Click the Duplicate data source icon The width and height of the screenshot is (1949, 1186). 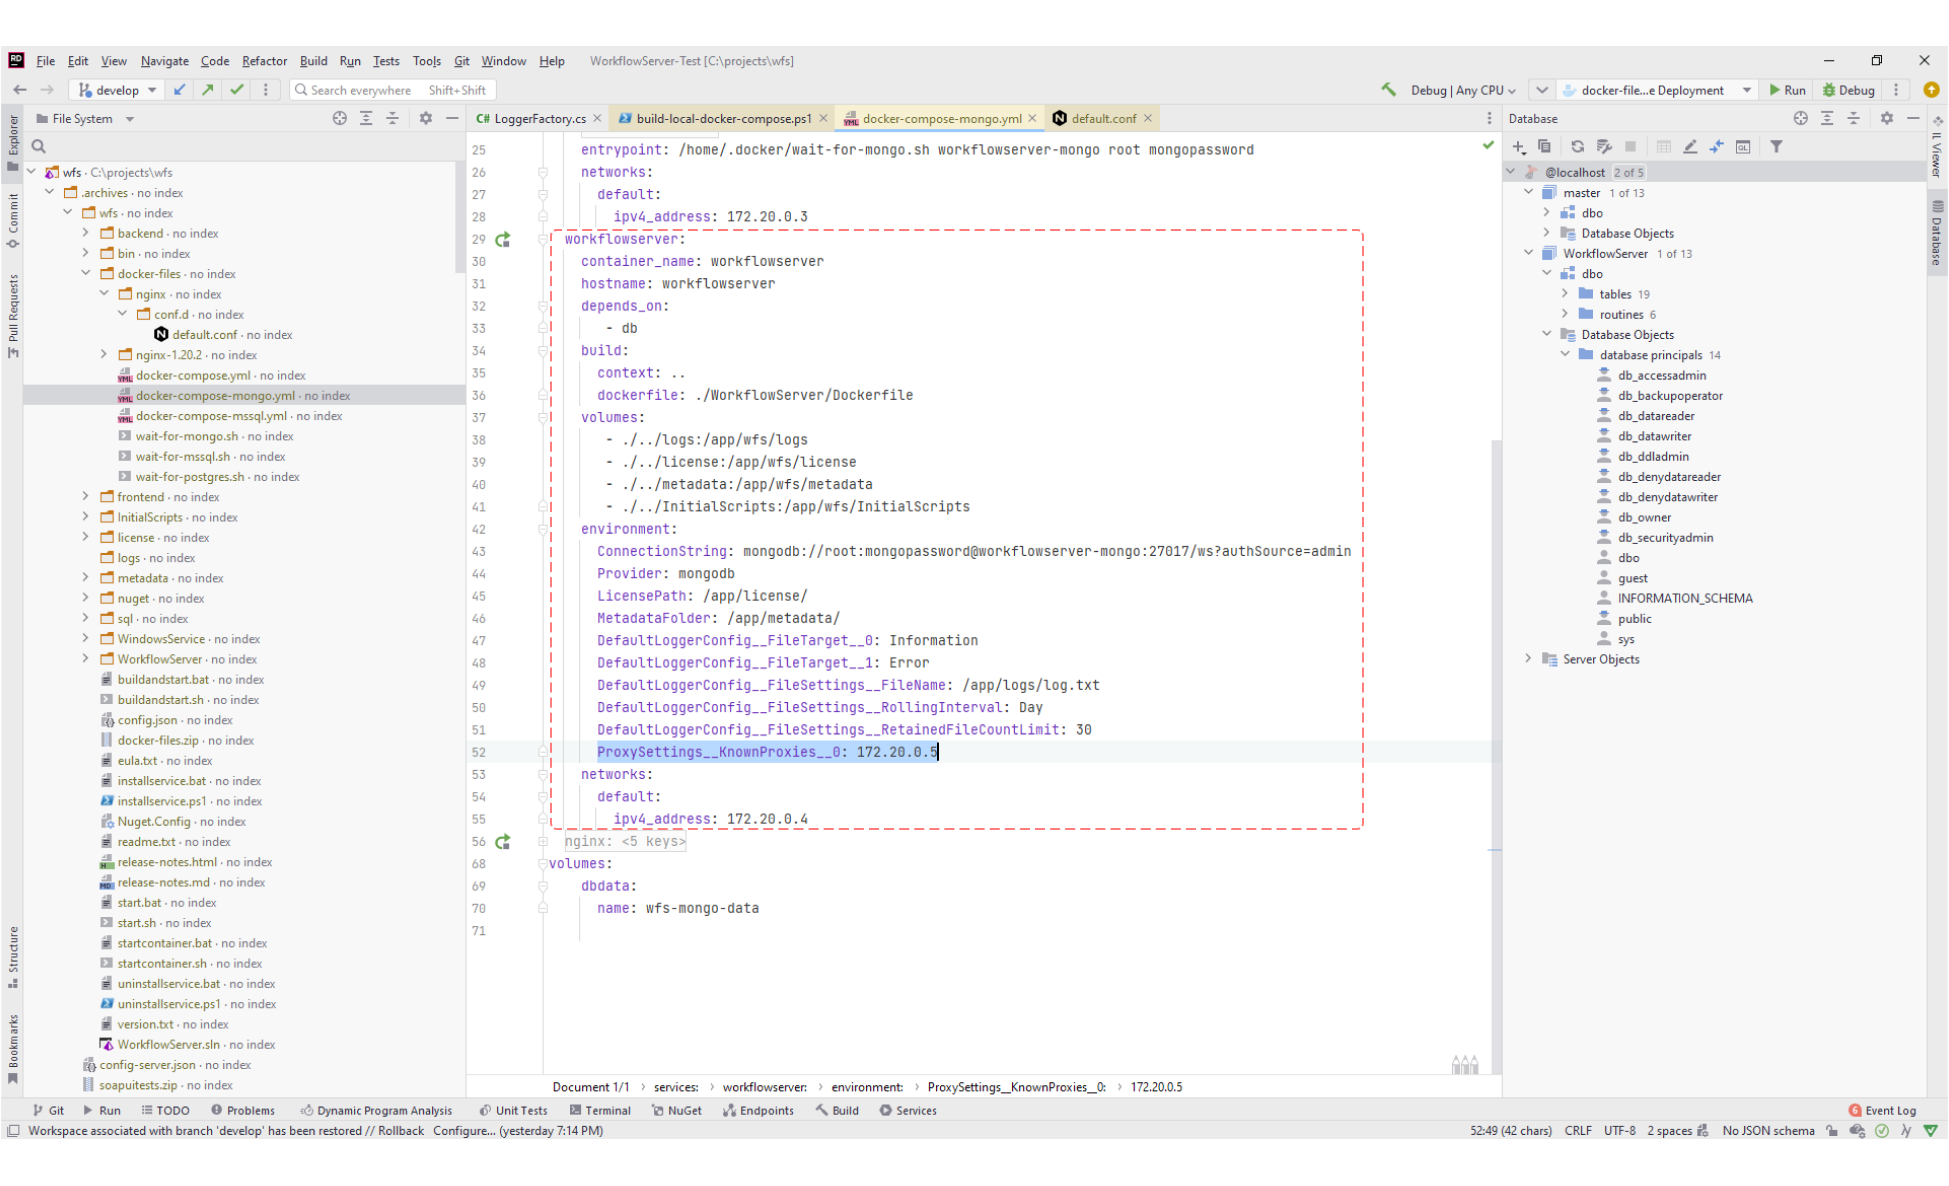[x=1545, y=147]
